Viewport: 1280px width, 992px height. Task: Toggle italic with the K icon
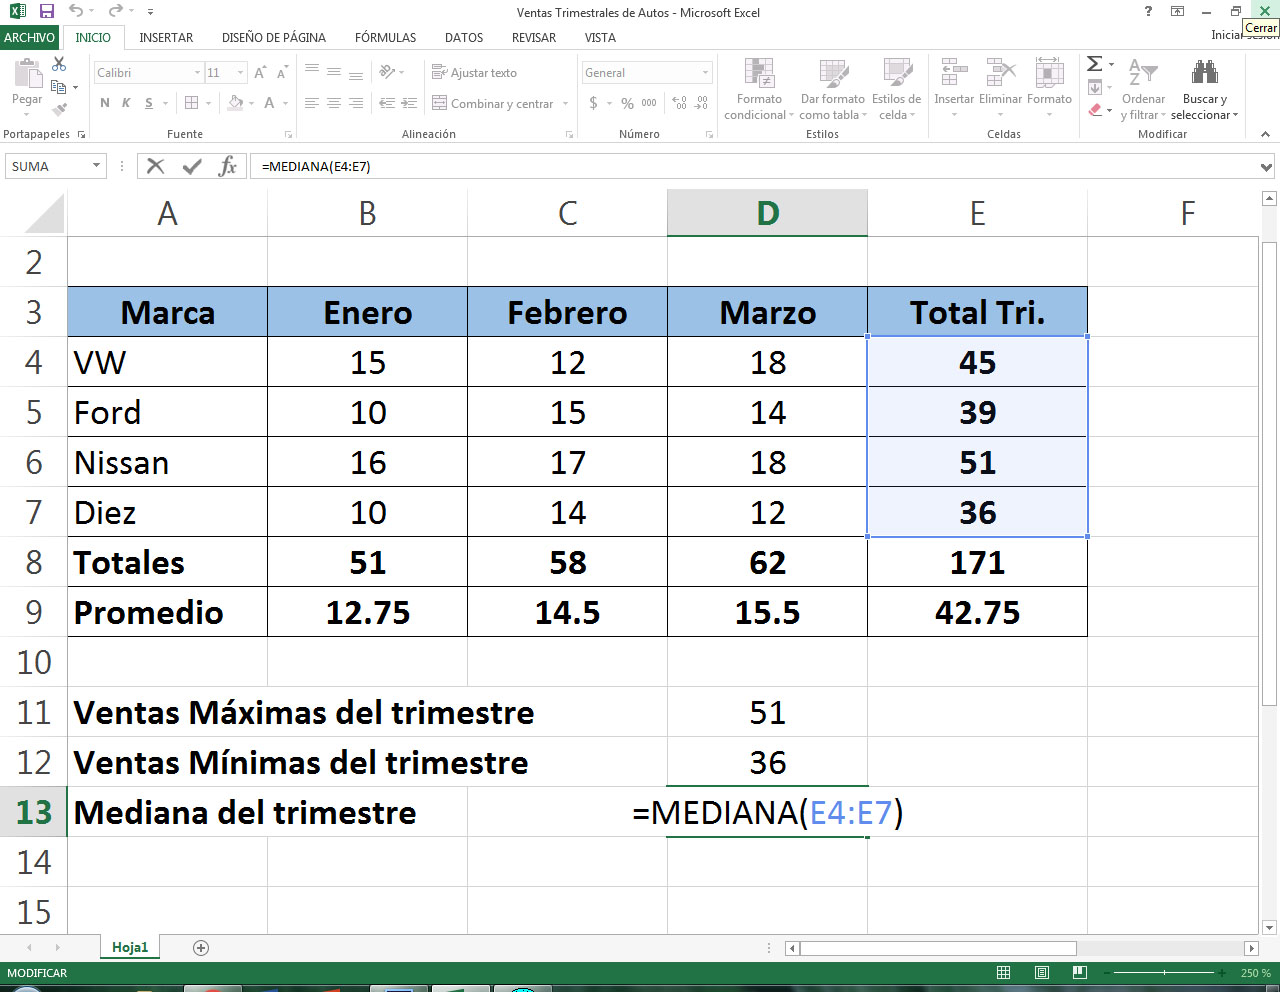[x=124, y=103]
